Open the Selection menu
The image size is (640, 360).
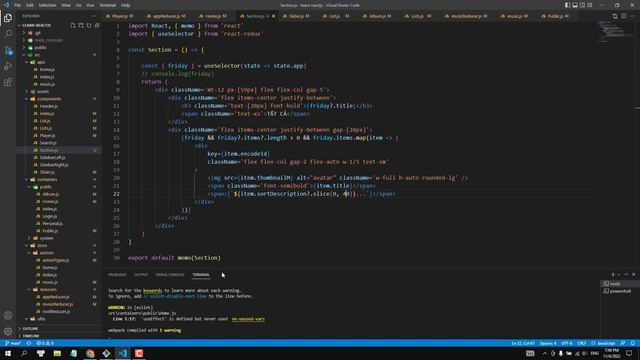47,5
